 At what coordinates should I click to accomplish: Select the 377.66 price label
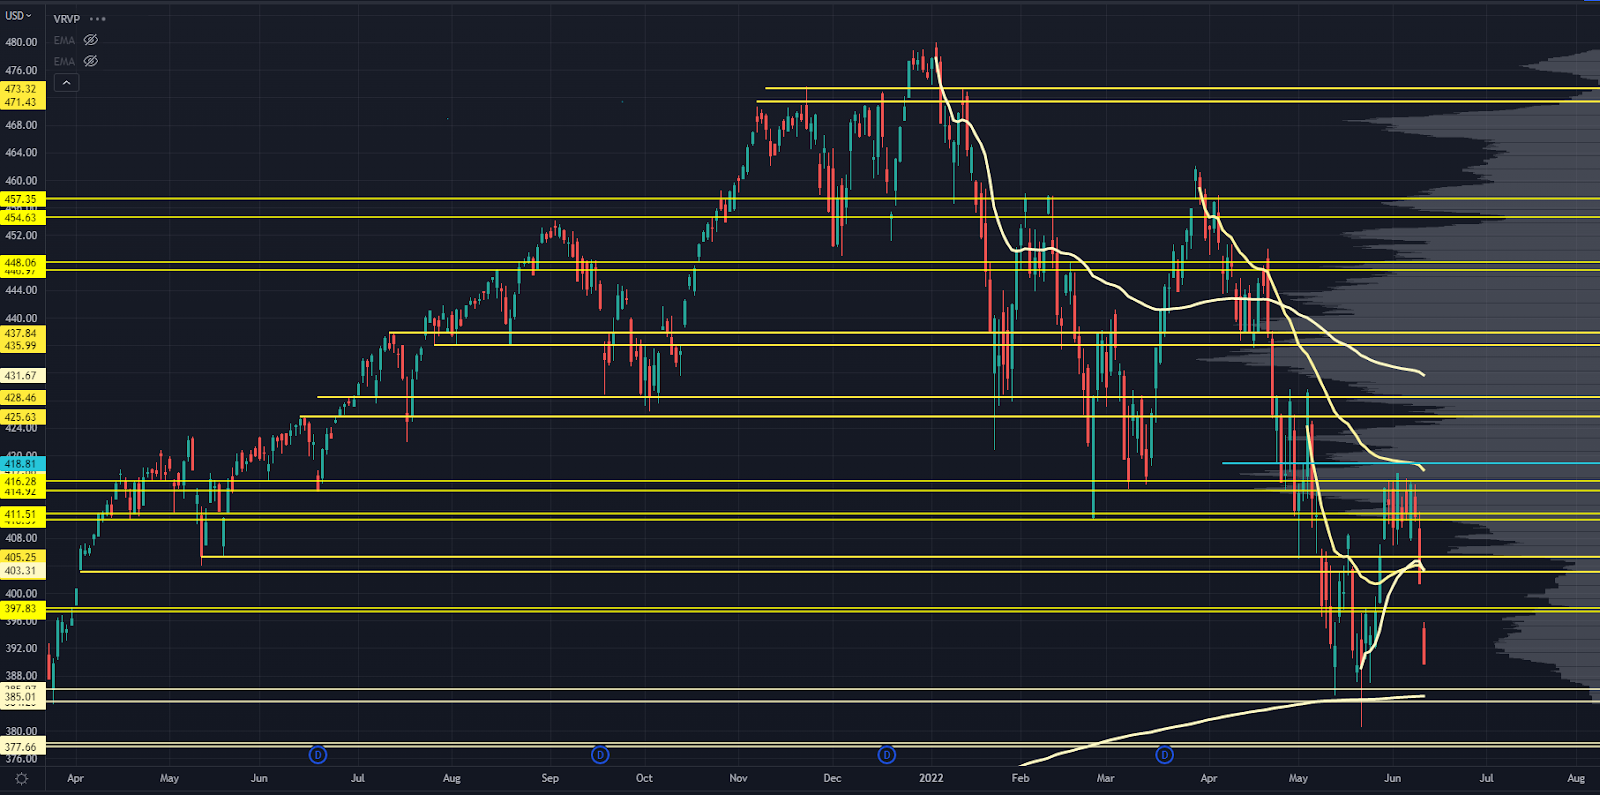[x=21, y=747]
